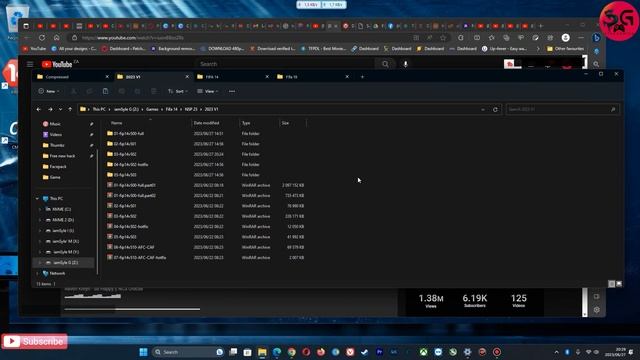This screenshot has width=640, height=360.
Task: Open the Other favourites folder in the browser
Action: coord(565,49)
